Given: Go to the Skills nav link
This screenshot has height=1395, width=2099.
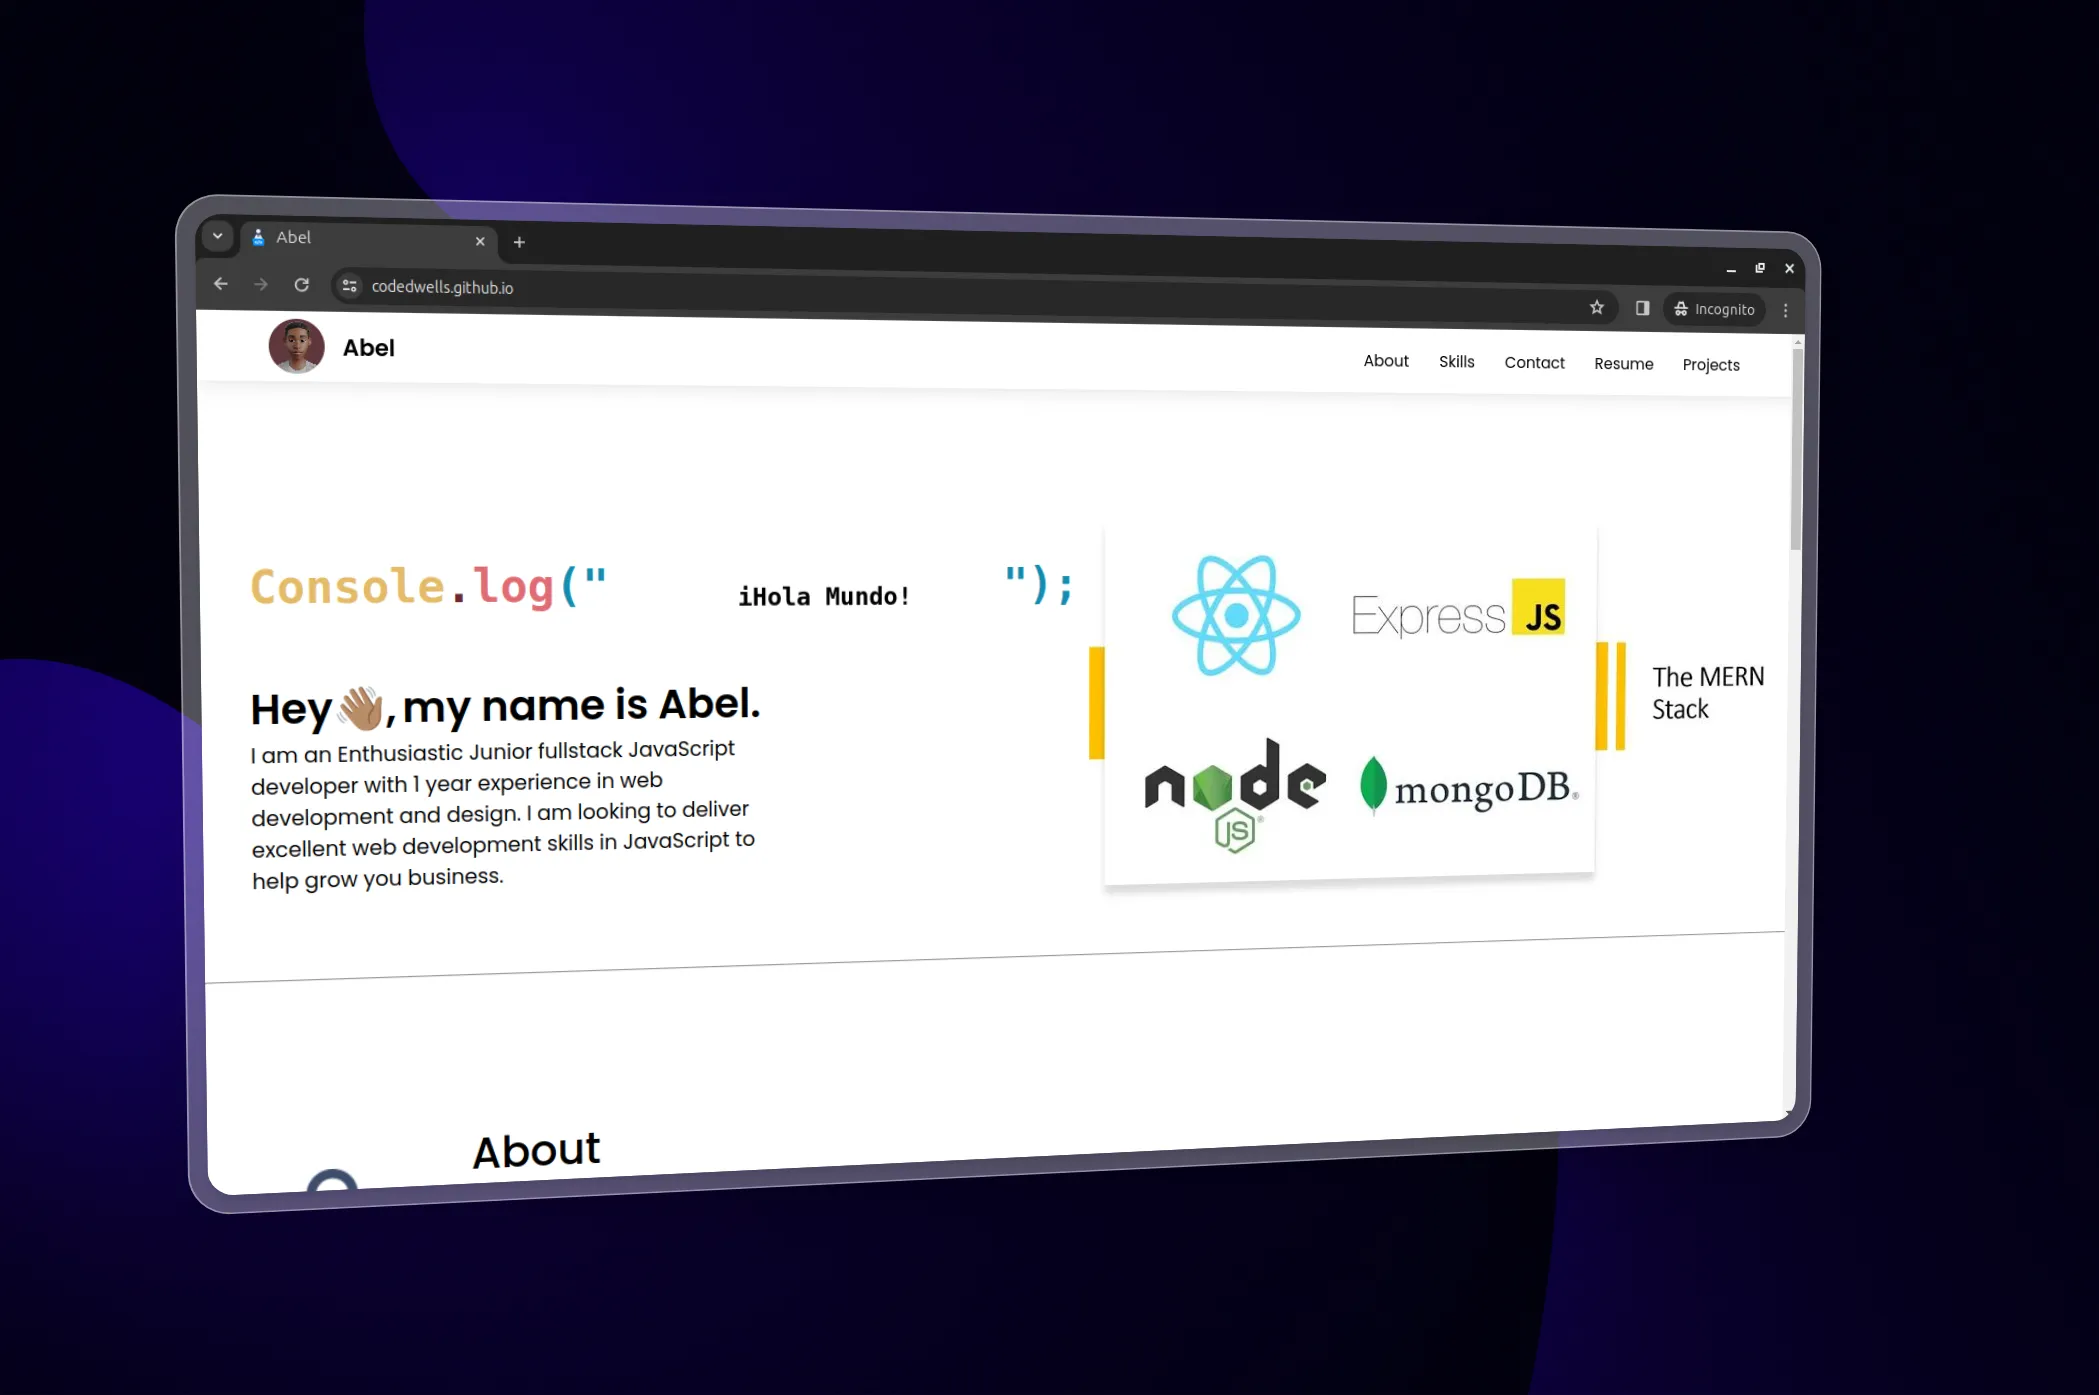Looking at the screenshot, I should click(1456, 362).
